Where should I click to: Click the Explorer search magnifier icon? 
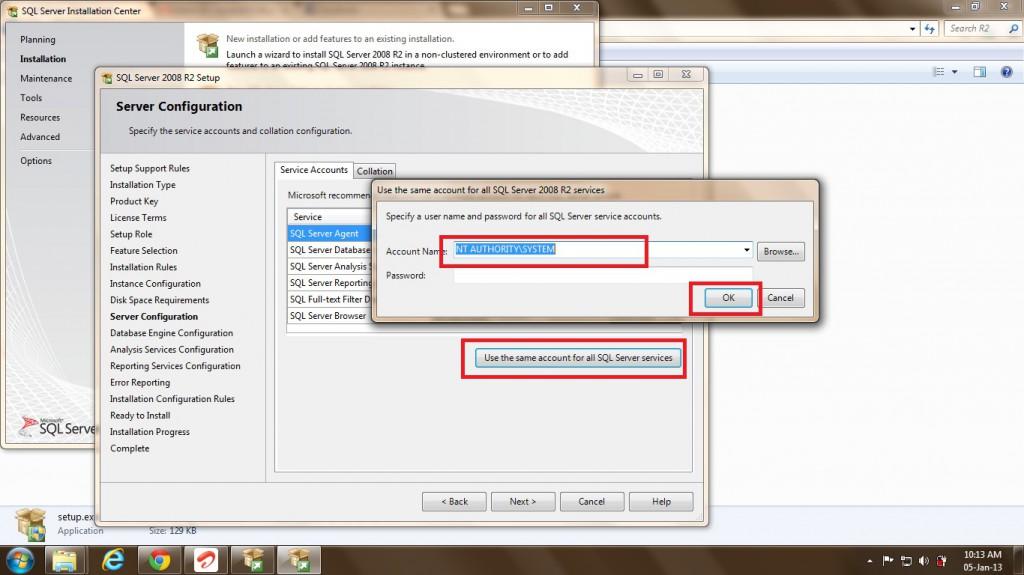click(x=1013, y=29)
